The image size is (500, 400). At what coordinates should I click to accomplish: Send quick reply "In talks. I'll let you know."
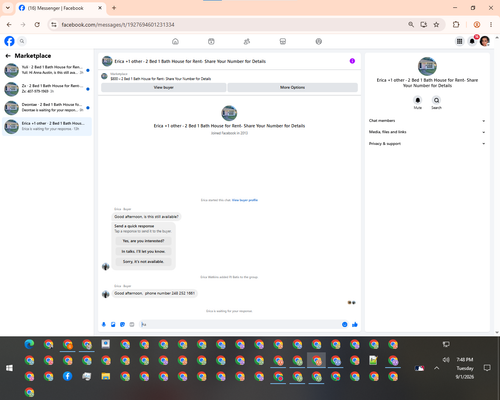[143, 251]
